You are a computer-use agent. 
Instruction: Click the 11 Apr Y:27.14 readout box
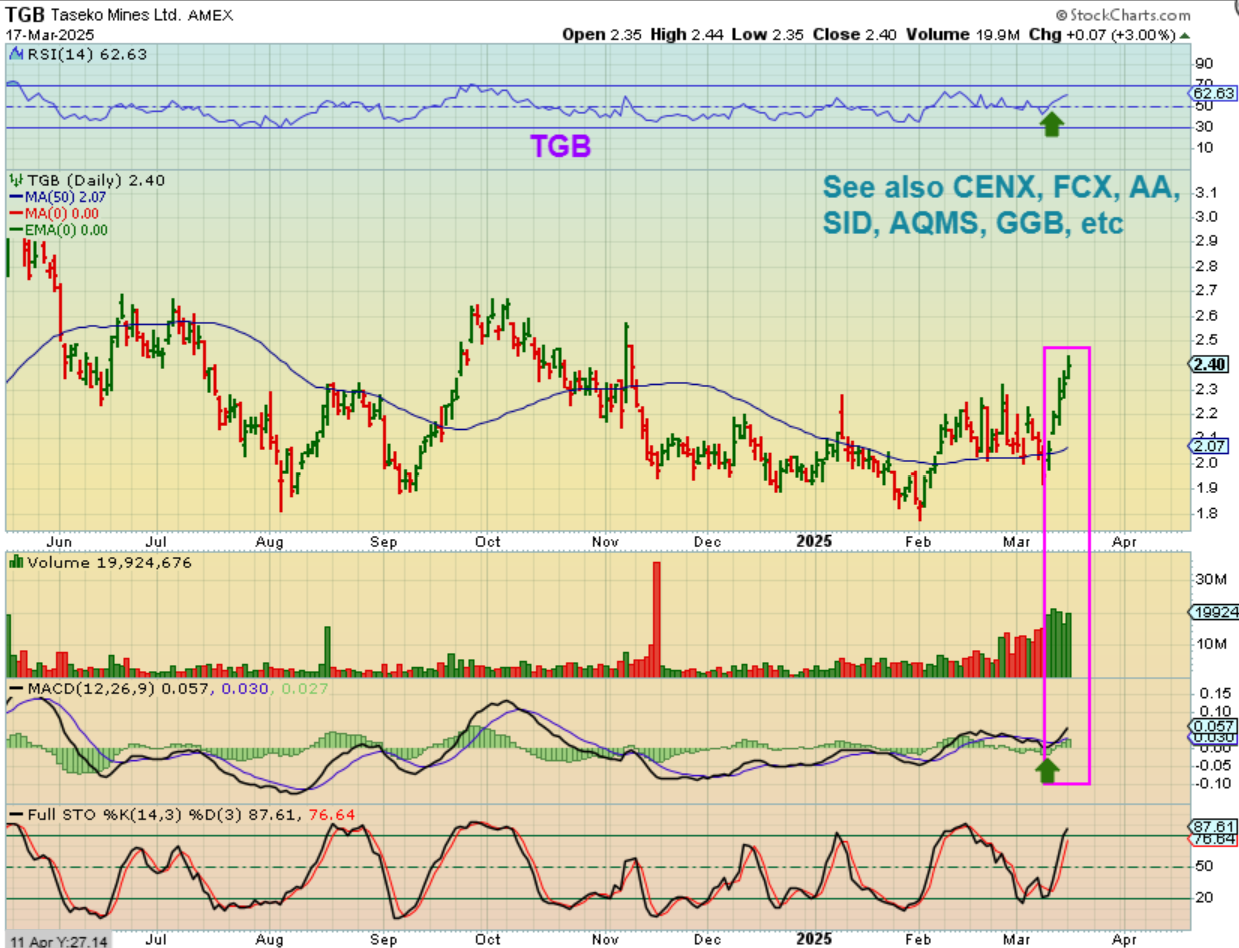[57, 940]
